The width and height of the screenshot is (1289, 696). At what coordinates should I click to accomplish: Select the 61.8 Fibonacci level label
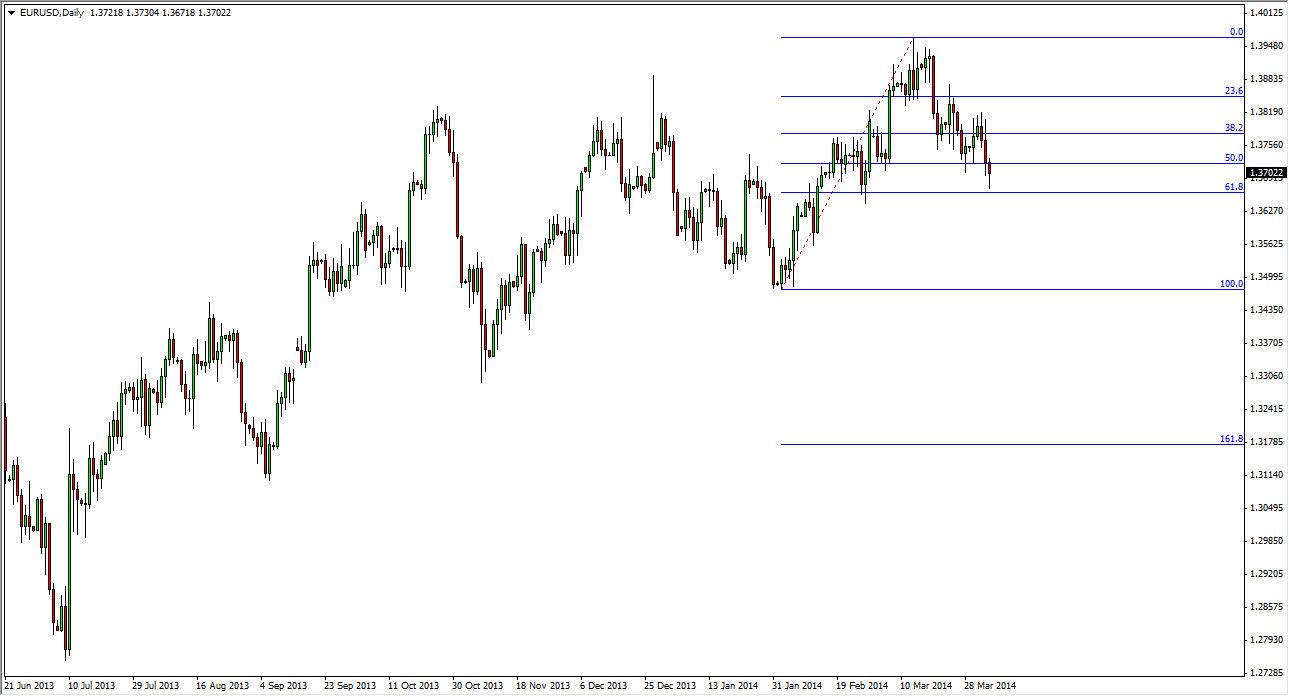coord(1231,187)
